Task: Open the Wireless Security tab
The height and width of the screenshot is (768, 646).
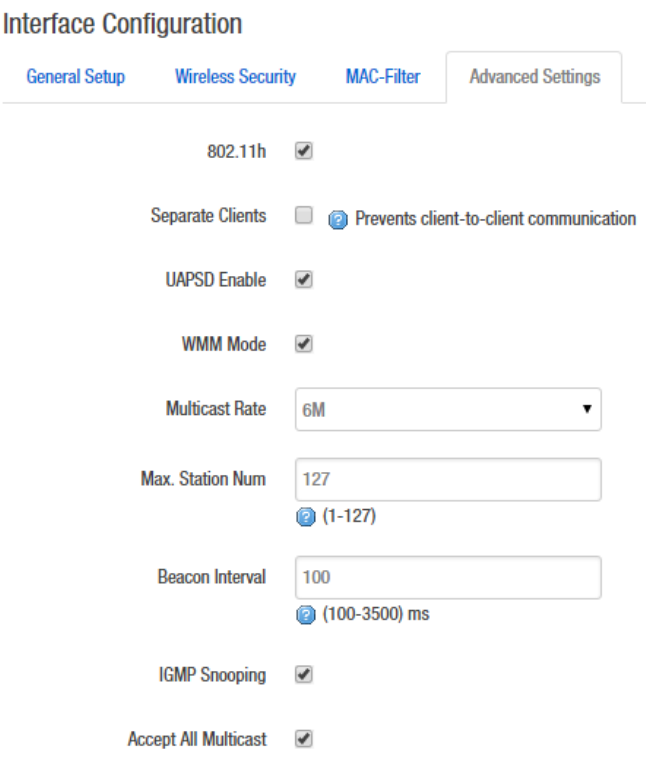Action: pyautogui.click(x=235, y=77)
